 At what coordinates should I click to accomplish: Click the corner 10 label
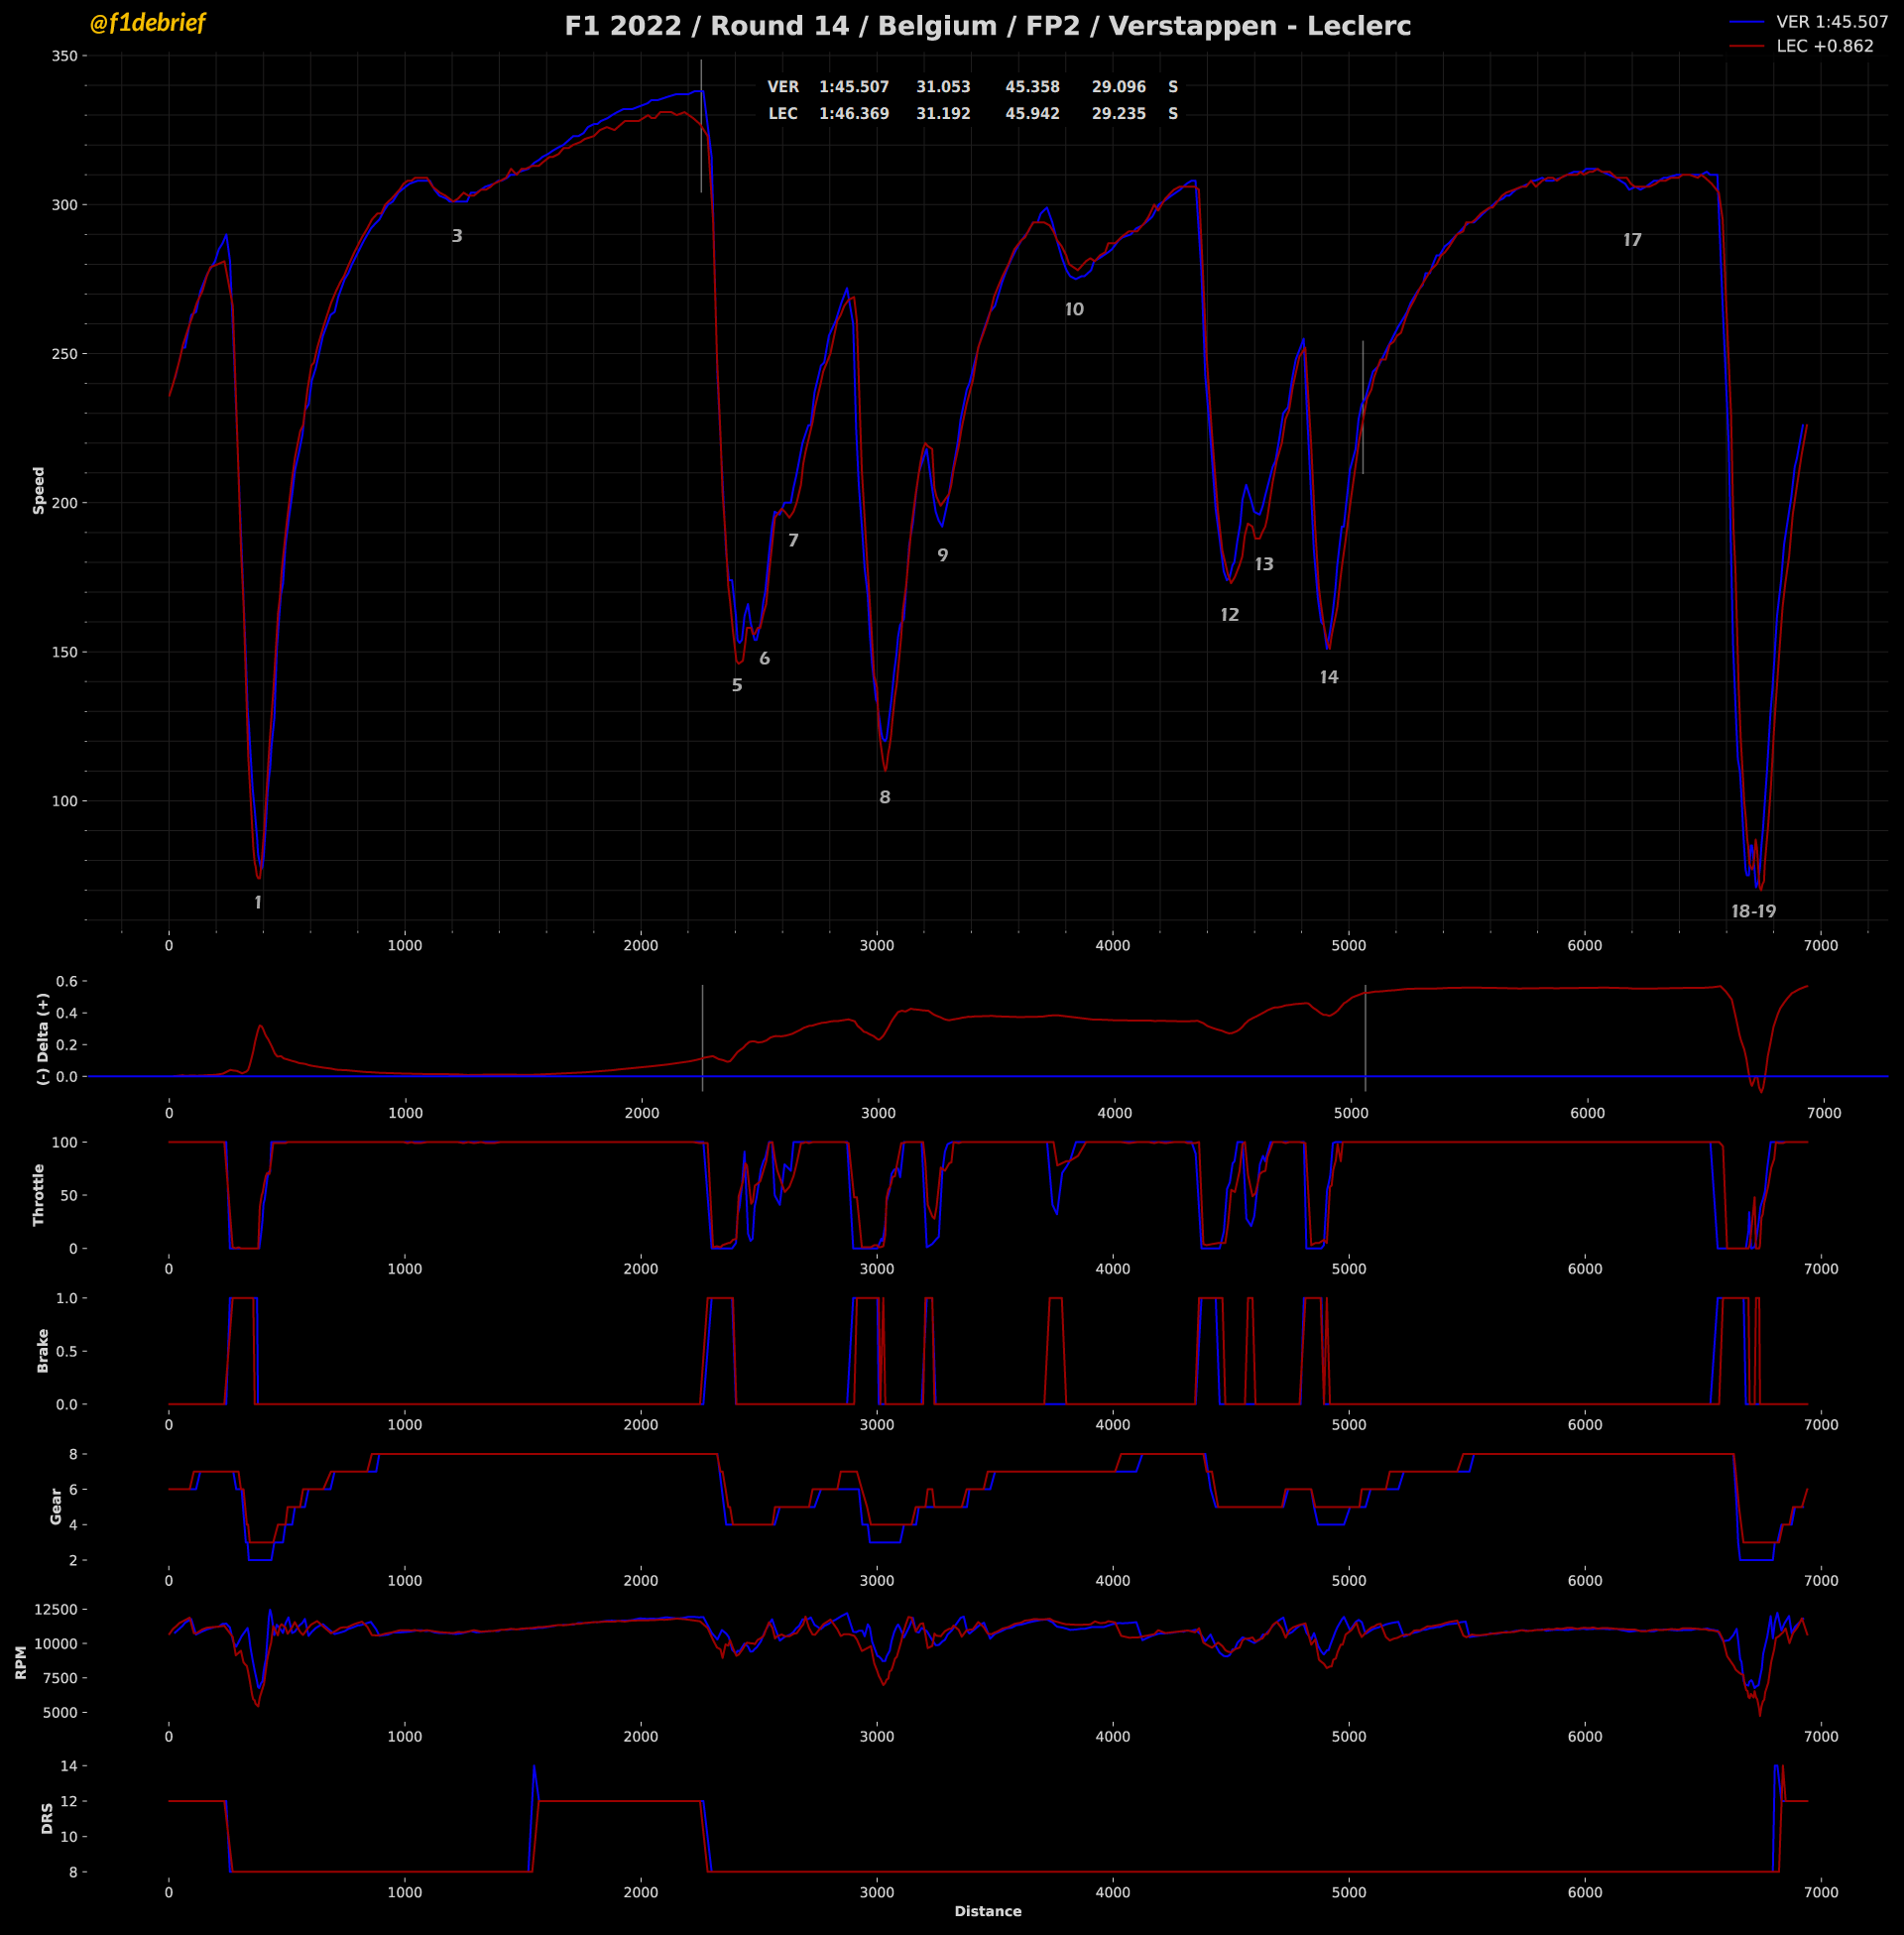[1074, 309]
